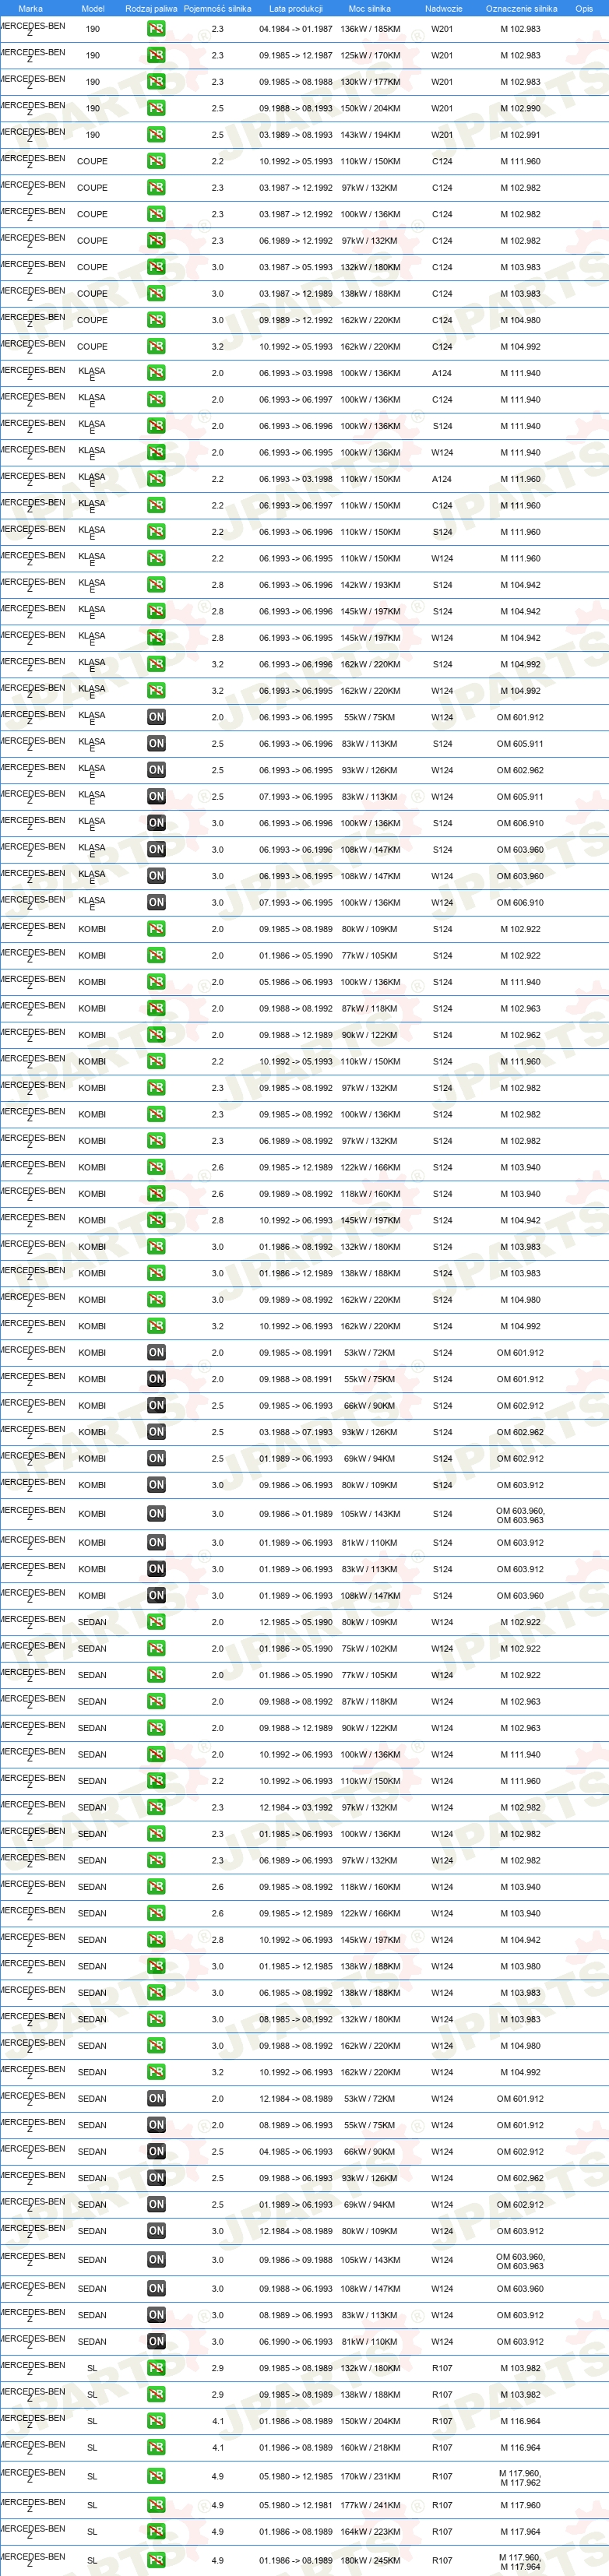609x2576 pixels.
Task: Click power value 142kW / 193KM
Action: 370,586
